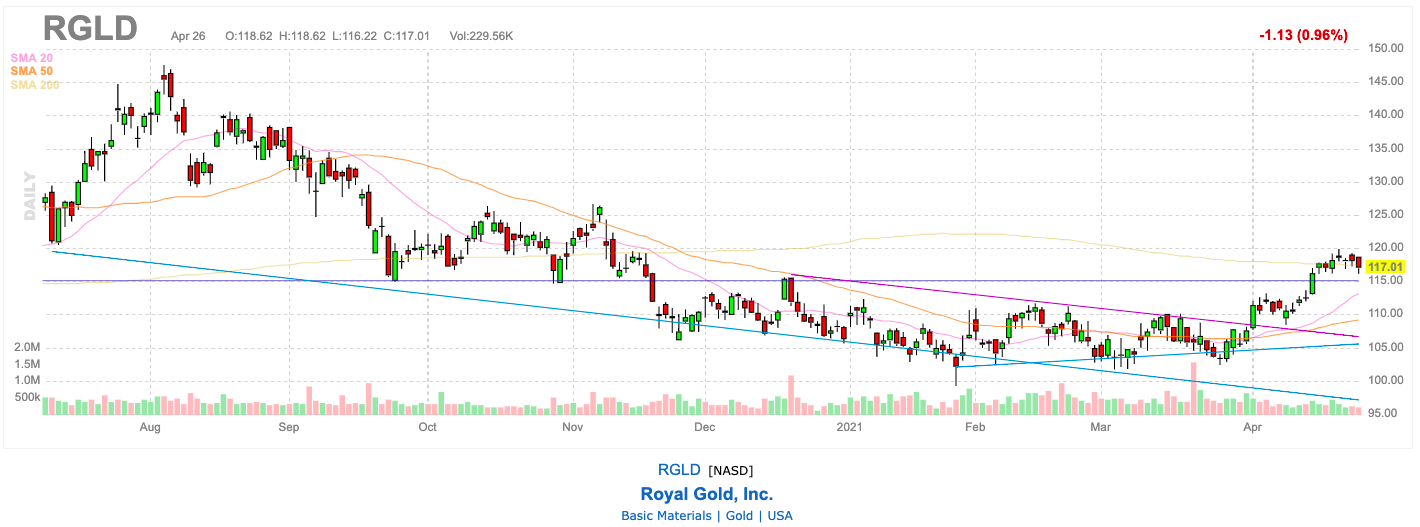Image resolution: width=1420 pixels, height=527 pixels.
Task: Click the yellow 117.01 last price tag
Action: pos(1384,267)
